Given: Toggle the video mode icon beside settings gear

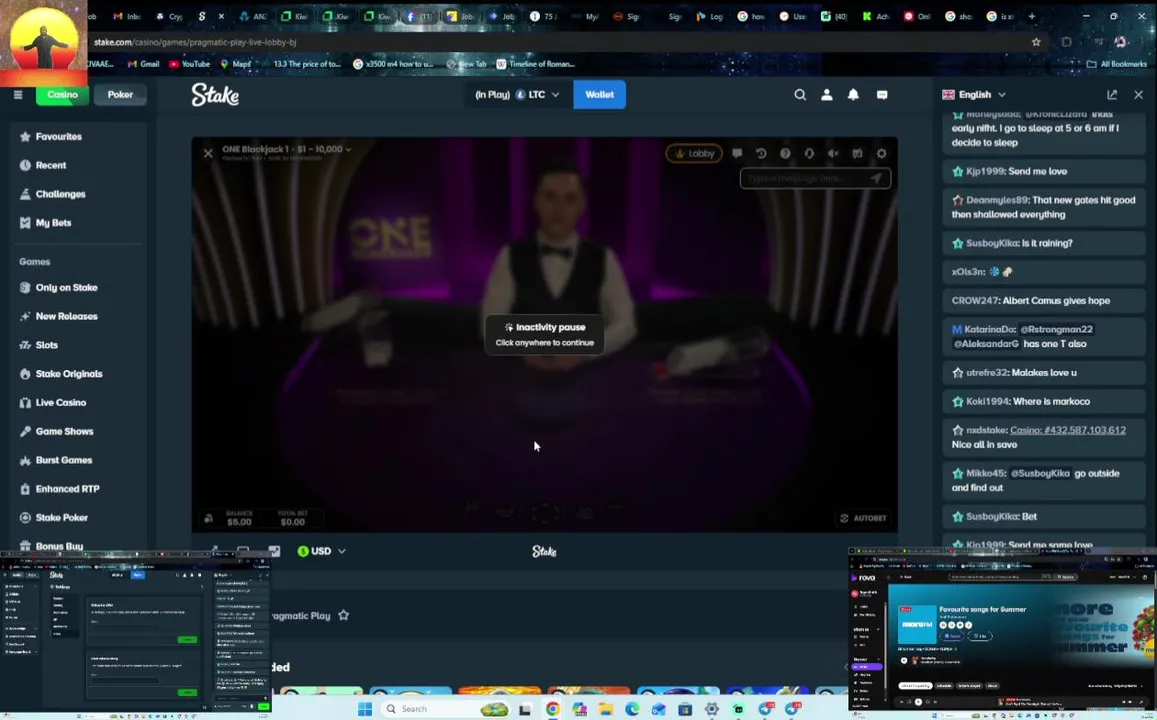Looking at the screenshot, I should coord(857,153).
